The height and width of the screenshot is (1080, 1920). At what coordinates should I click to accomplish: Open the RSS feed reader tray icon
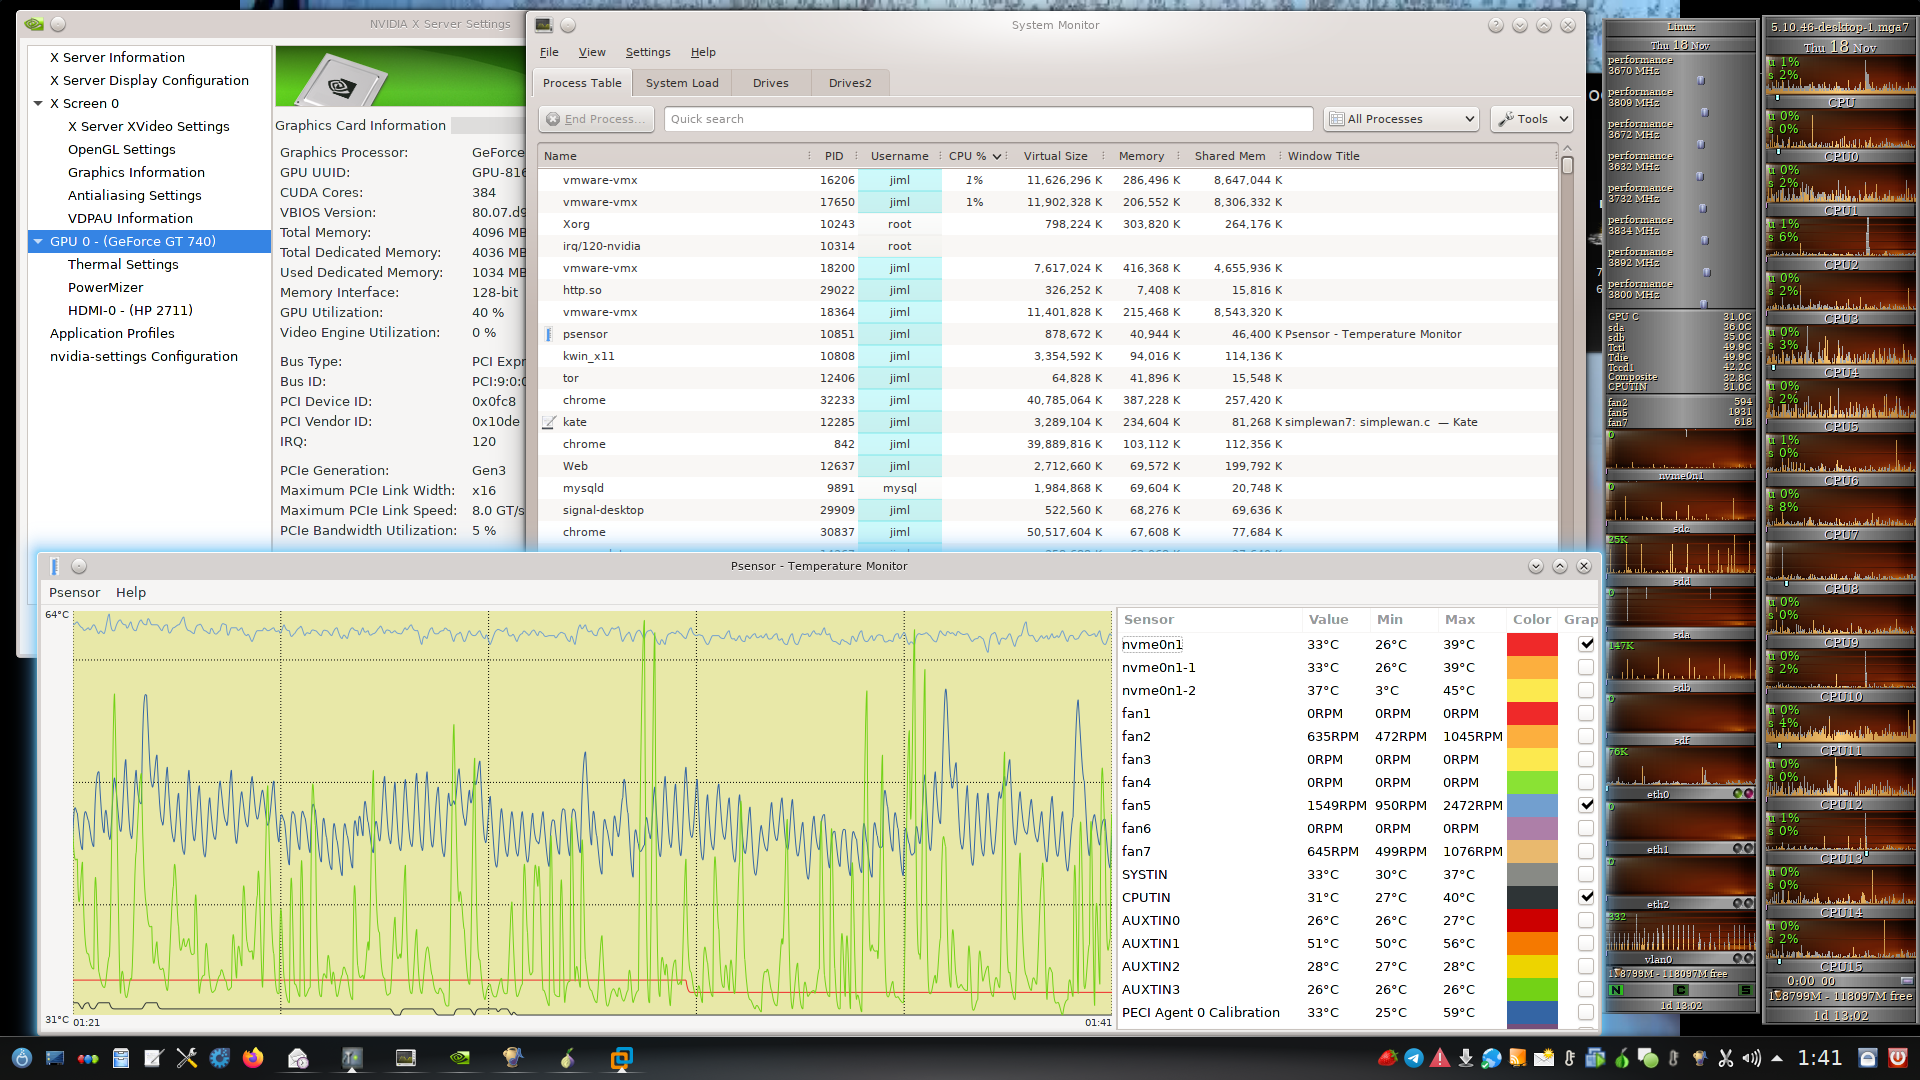tap(1518, 1058)
